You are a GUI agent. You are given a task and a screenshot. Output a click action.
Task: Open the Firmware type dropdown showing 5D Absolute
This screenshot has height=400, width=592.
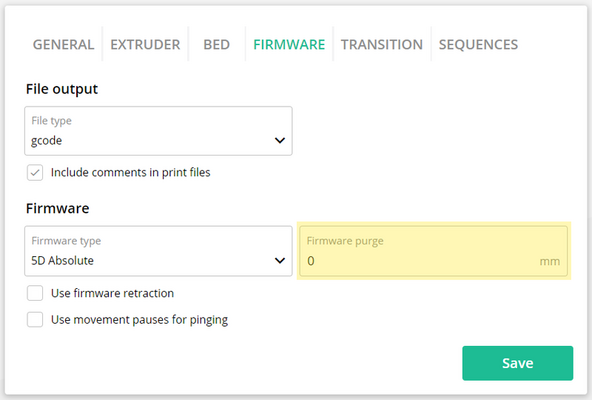(158, 251)
